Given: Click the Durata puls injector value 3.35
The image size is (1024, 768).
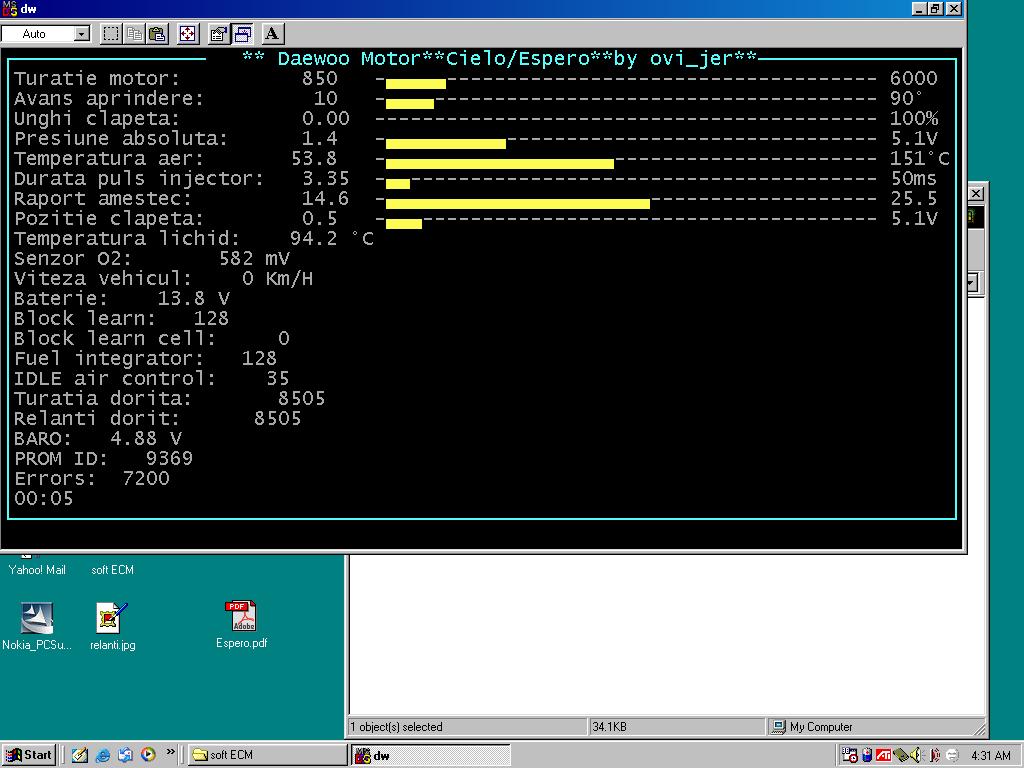Looking at the screenshot, I should (x=325, y=178).
